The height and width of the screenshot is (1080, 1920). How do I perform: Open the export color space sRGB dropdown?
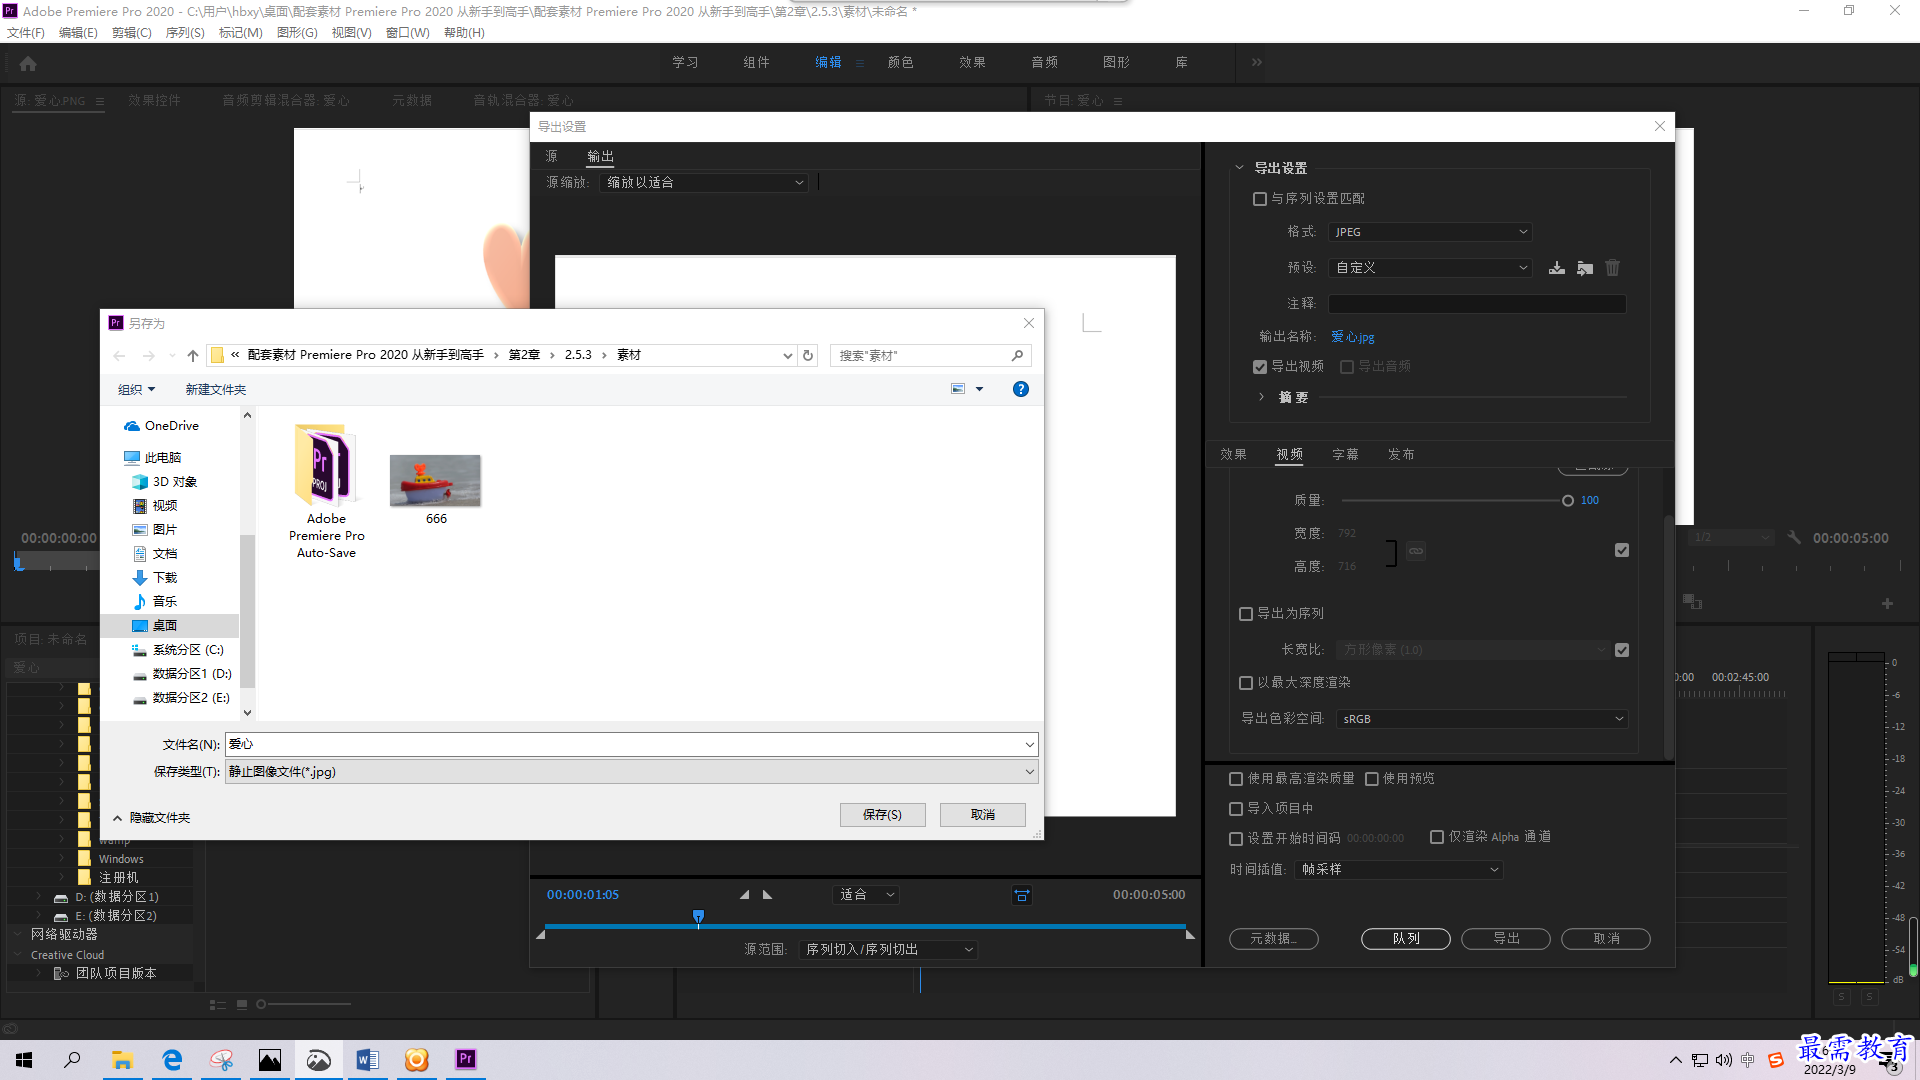point(1482,719)
